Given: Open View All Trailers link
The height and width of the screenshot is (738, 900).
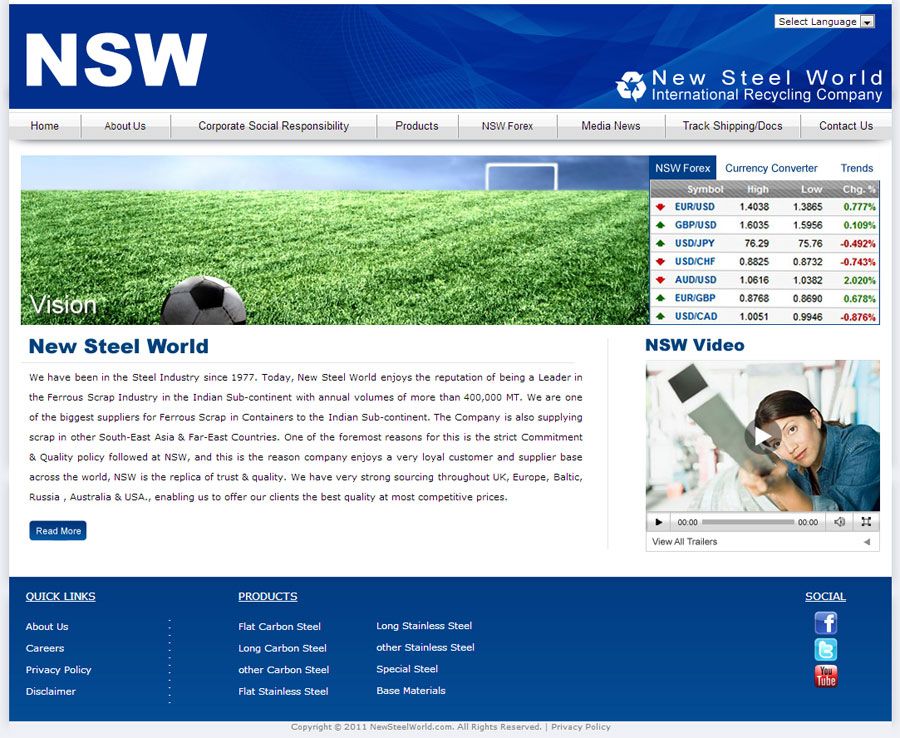Looking at the screenshot, I should pos(685,542).
